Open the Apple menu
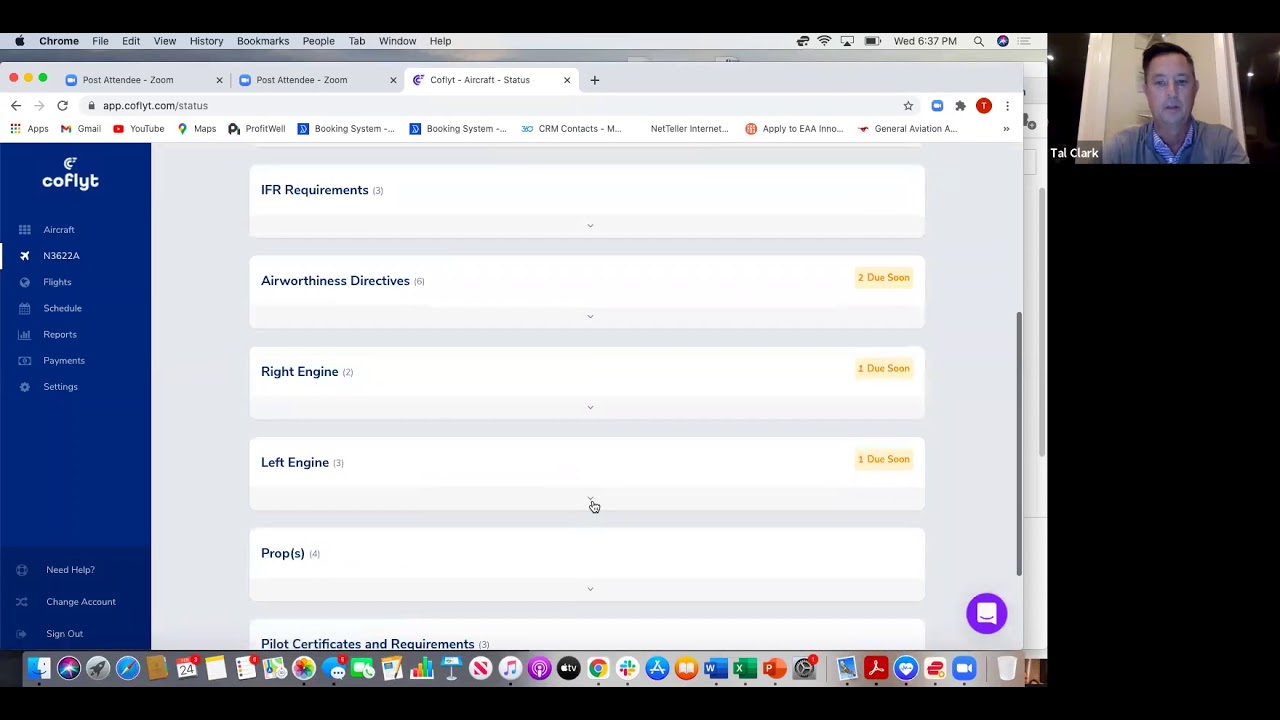Screen dimensions: 1280x720 click(x=19, y=41)
